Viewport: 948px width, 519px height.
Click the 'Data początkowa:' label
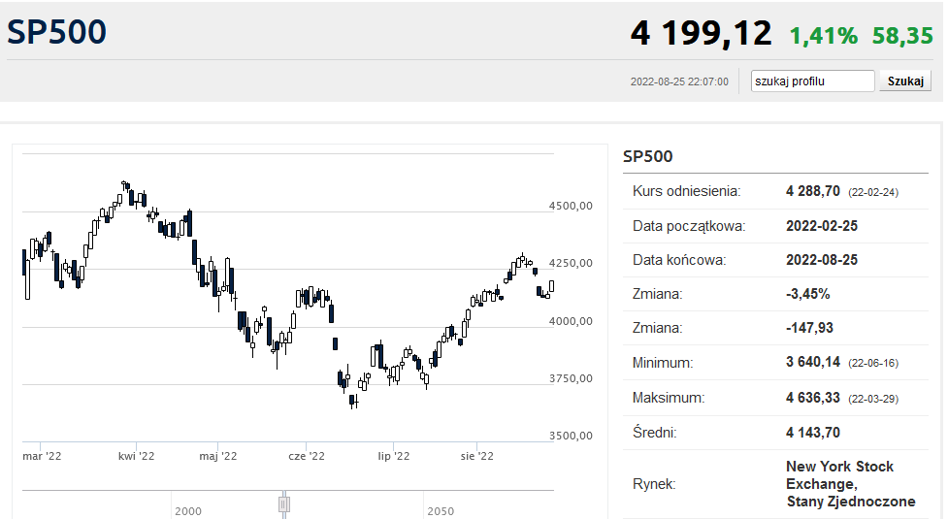[689, 226]
